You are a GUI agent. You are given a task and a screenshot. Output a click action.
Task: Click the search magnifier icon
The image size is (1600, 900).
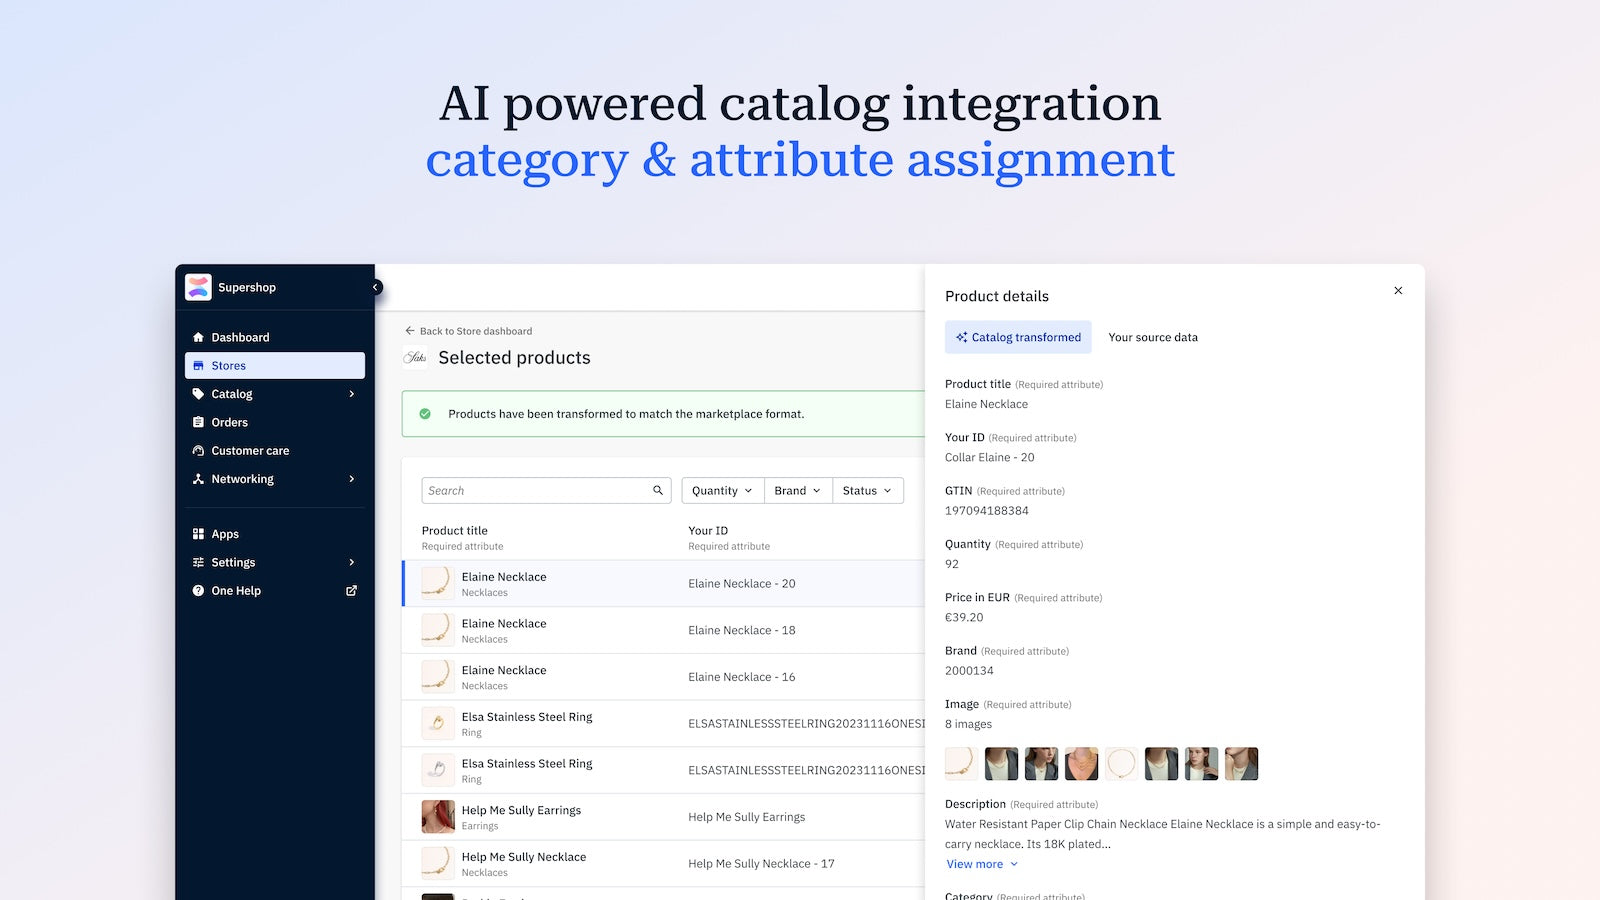(x=657, y=490)
